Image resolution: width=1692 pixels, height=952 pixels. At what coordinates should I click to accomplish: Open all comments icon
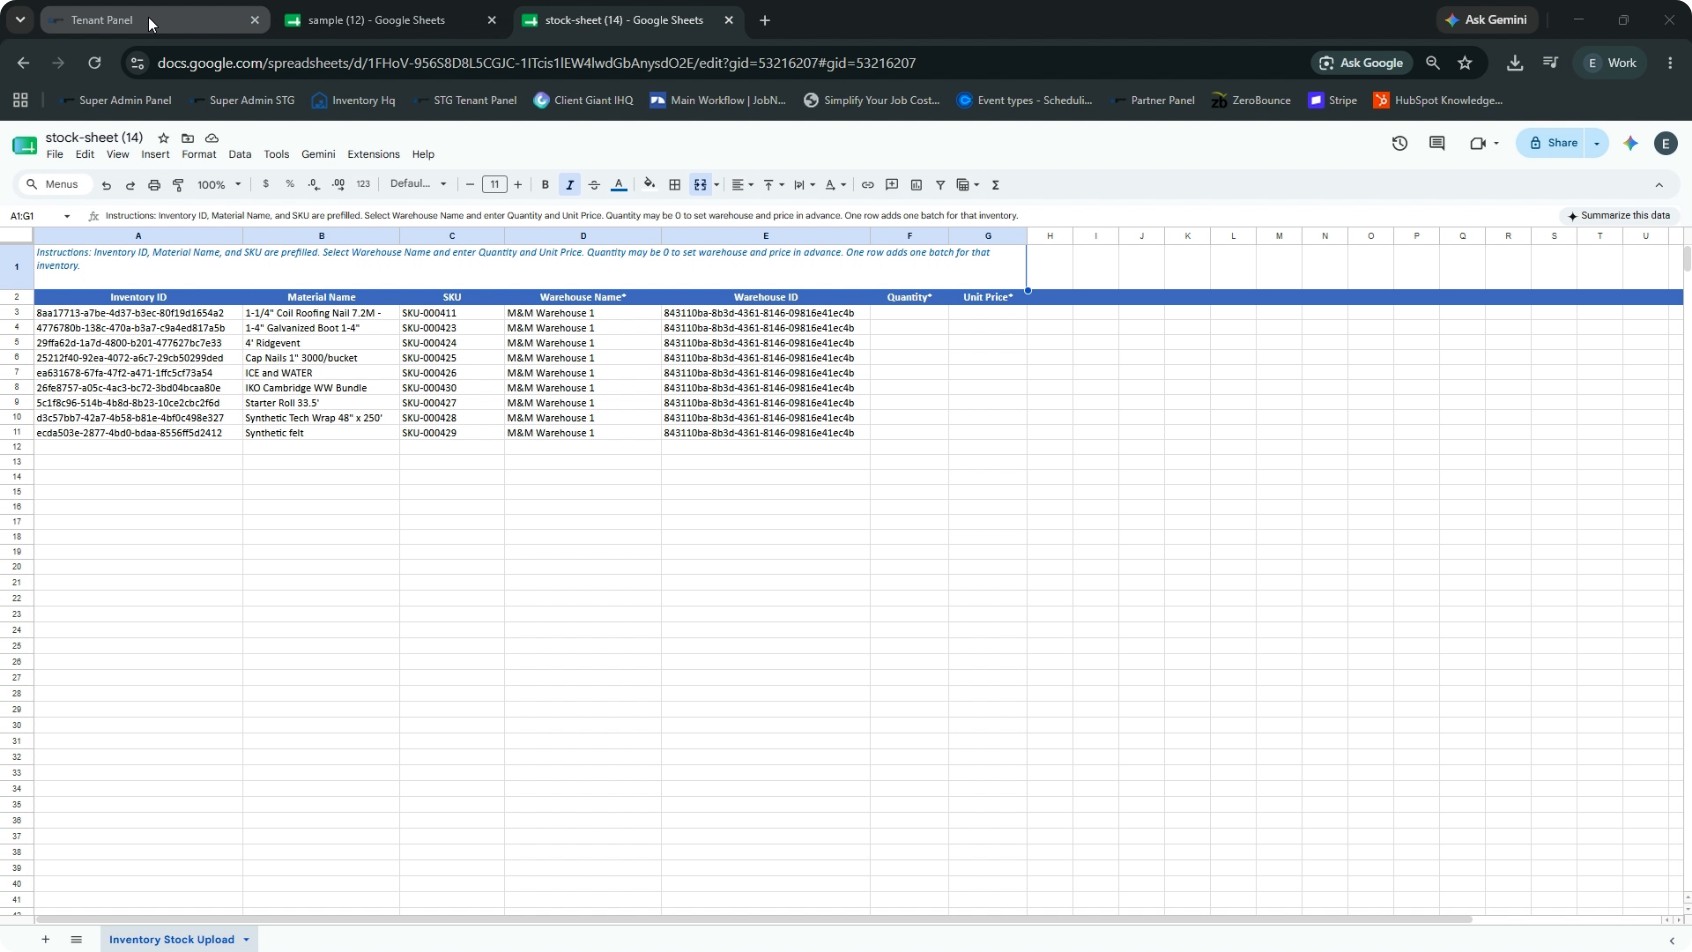pos(1437,143)
